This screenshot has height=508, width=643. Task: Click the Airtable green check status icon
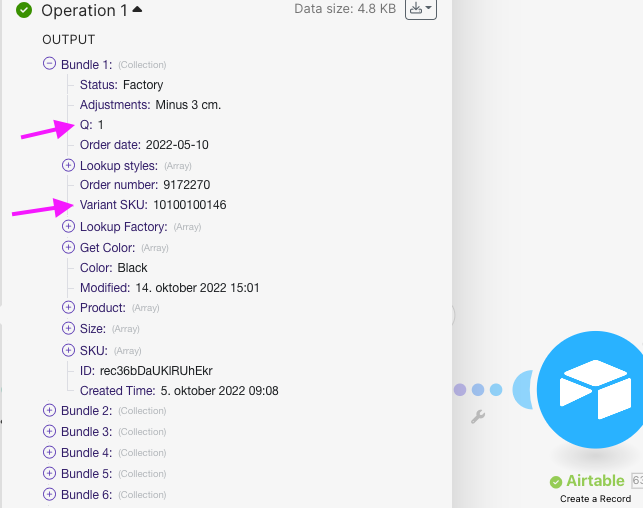(556, 482)
